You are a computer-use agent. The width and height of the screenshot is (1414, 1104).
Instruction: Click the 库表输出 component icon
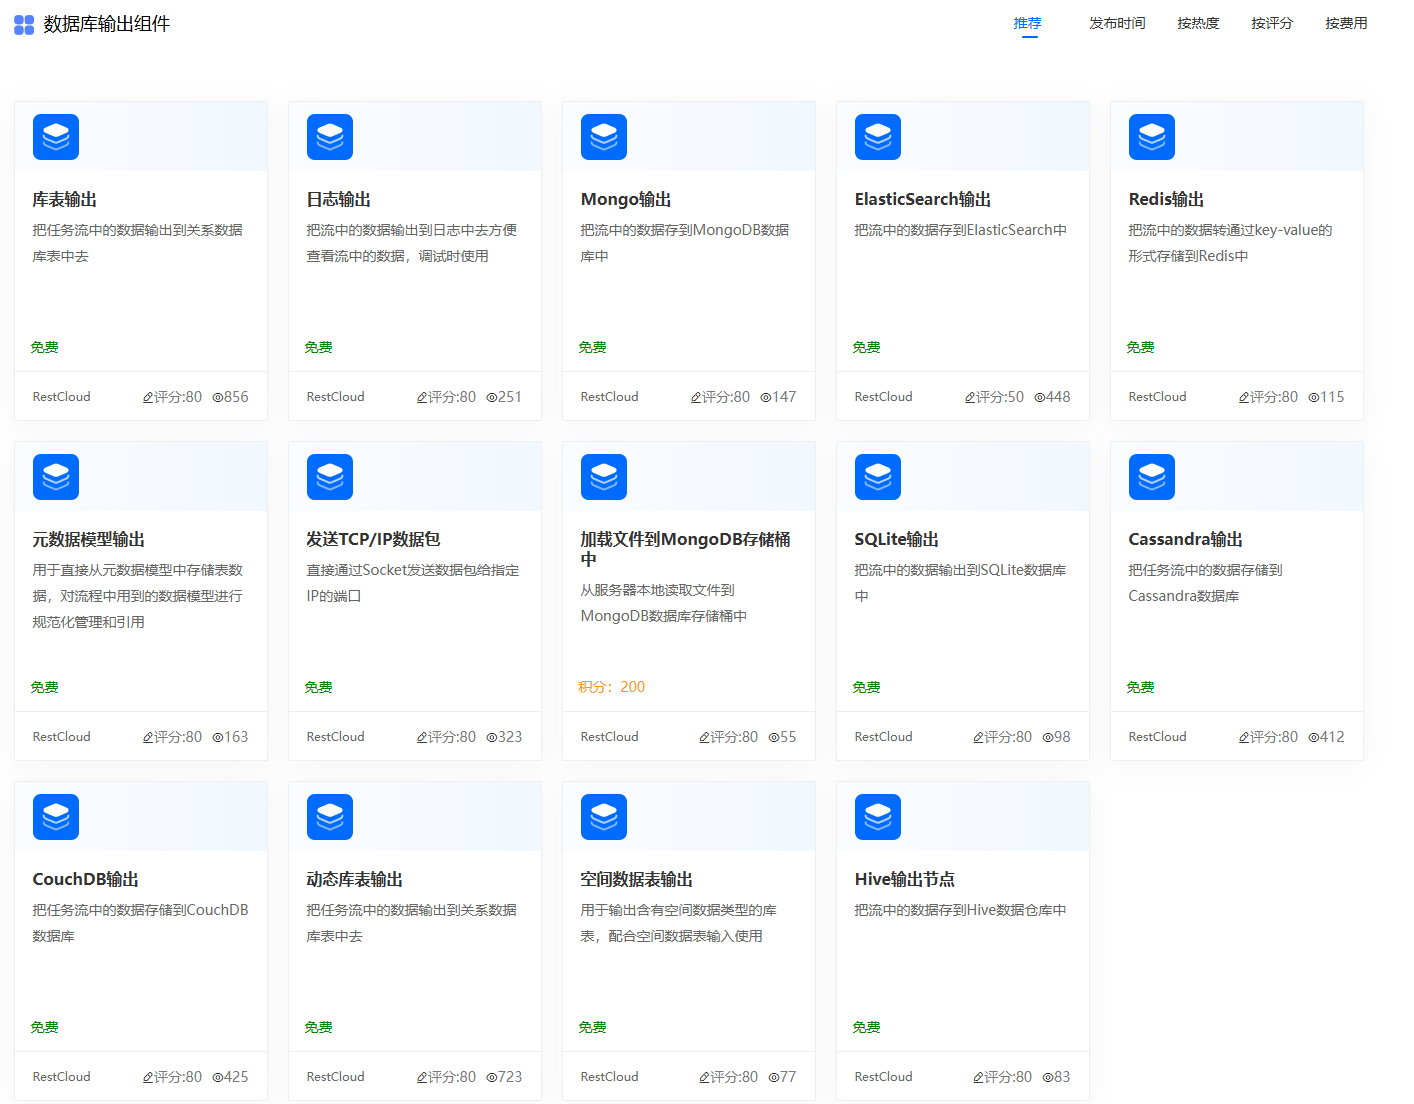point(56,137)
